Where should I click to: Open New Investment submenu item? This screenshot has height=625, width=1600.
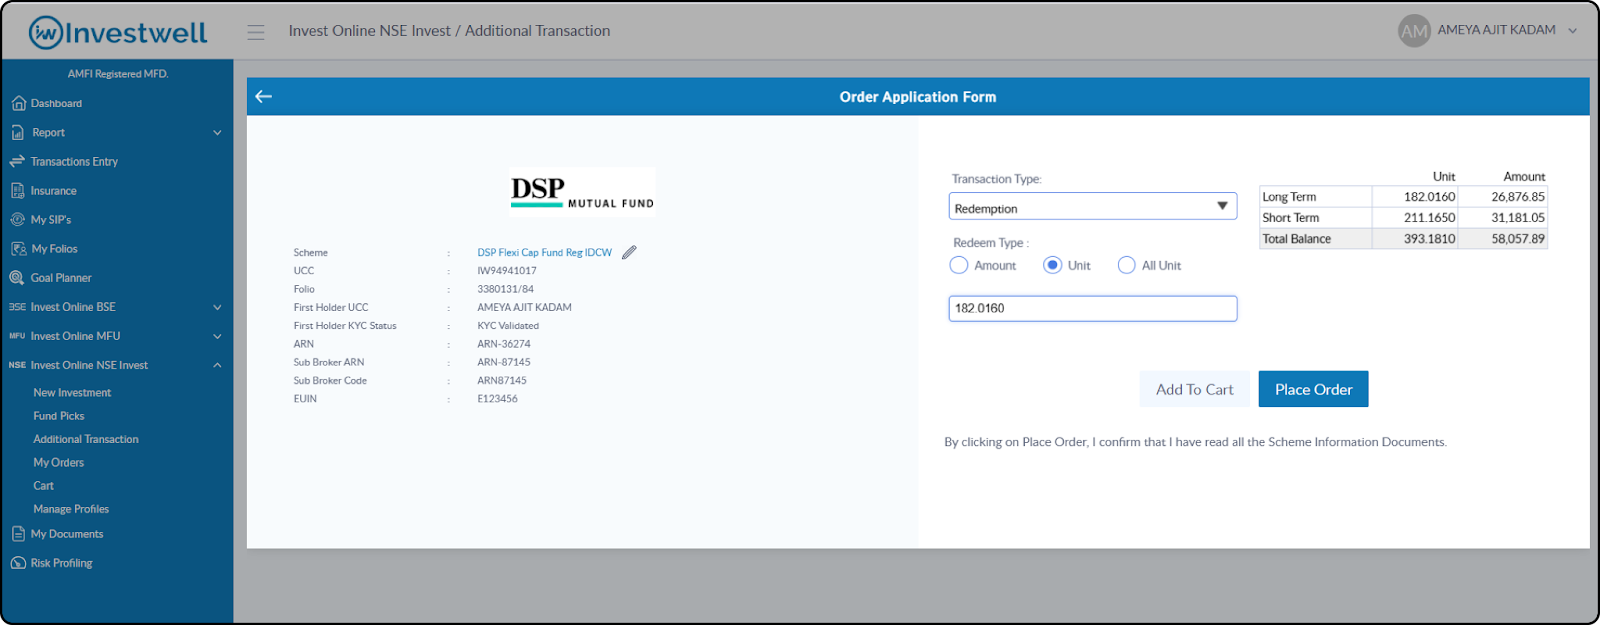click(72, 392)
